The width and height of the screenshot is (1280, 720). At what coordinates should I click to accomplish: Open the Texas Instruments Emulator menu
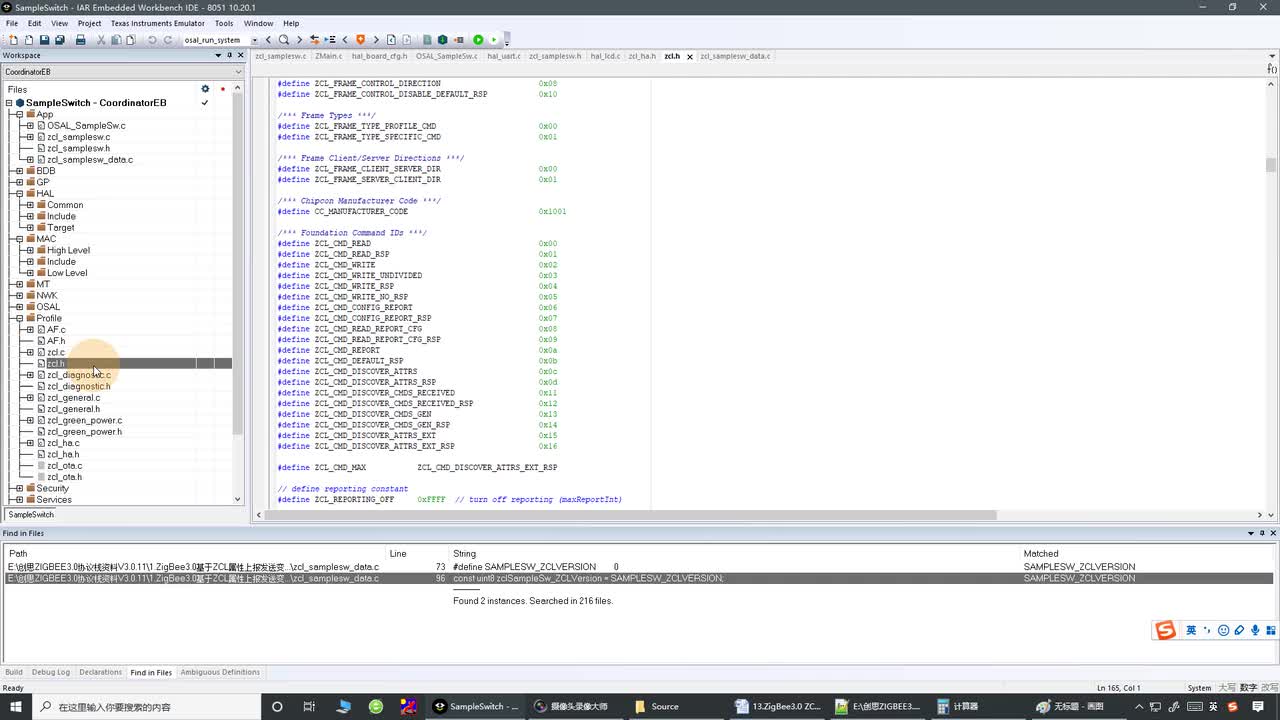click(157, 23)
